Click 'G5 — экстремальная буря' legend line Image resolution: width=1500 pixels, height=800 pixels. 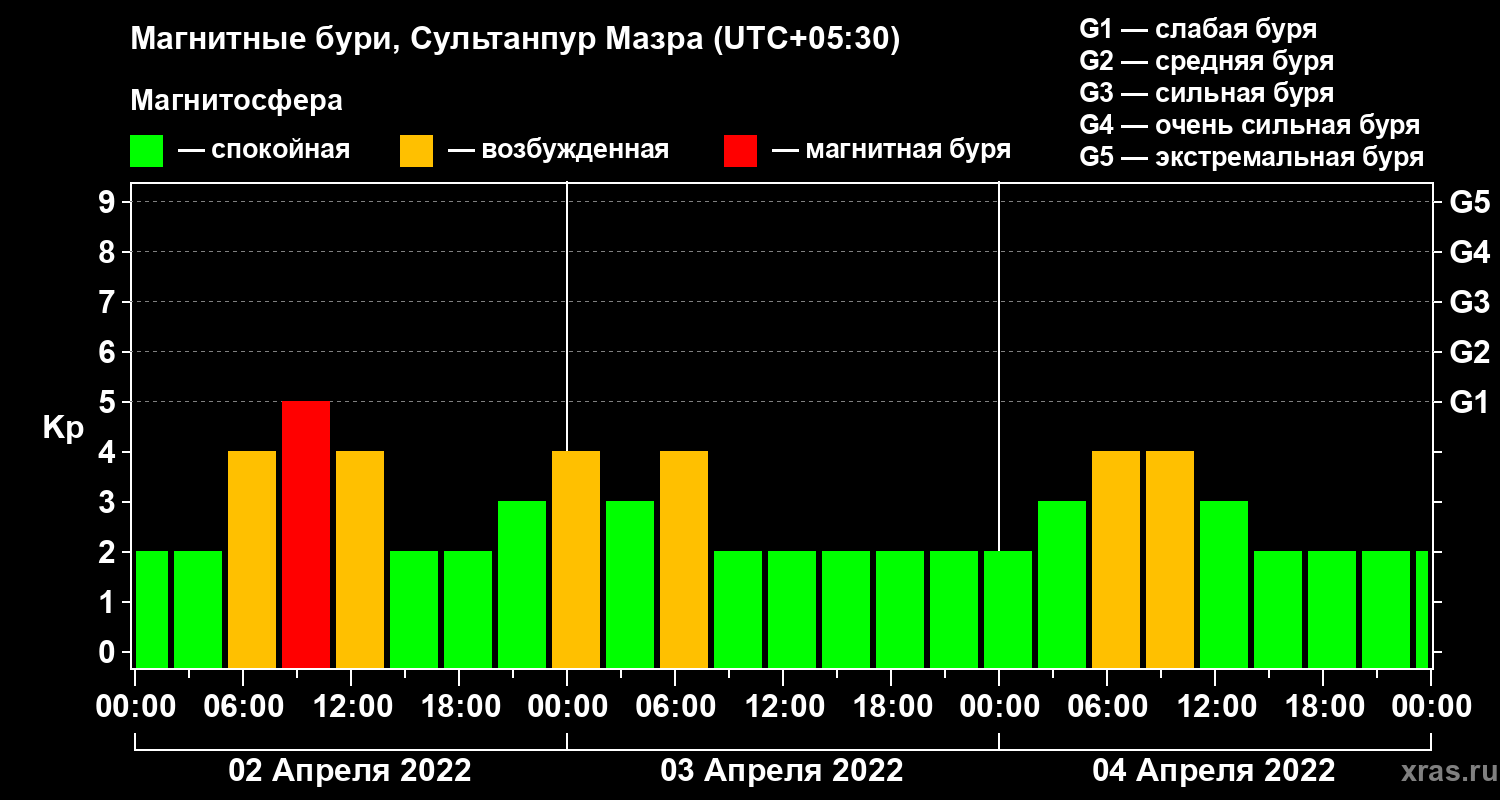1251,158
